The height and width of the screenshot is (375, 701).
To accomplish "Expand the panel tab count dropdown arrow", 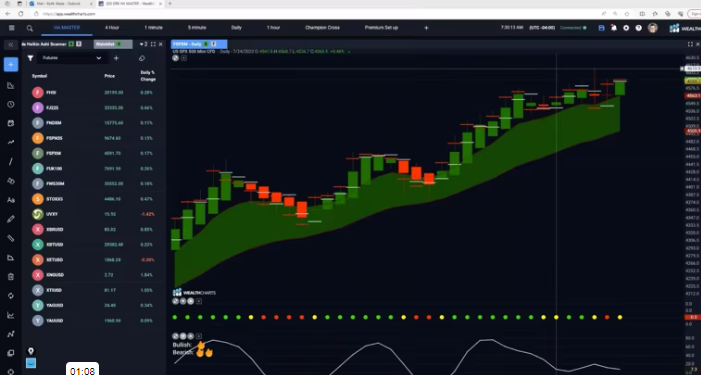I will tap(144, 44).
